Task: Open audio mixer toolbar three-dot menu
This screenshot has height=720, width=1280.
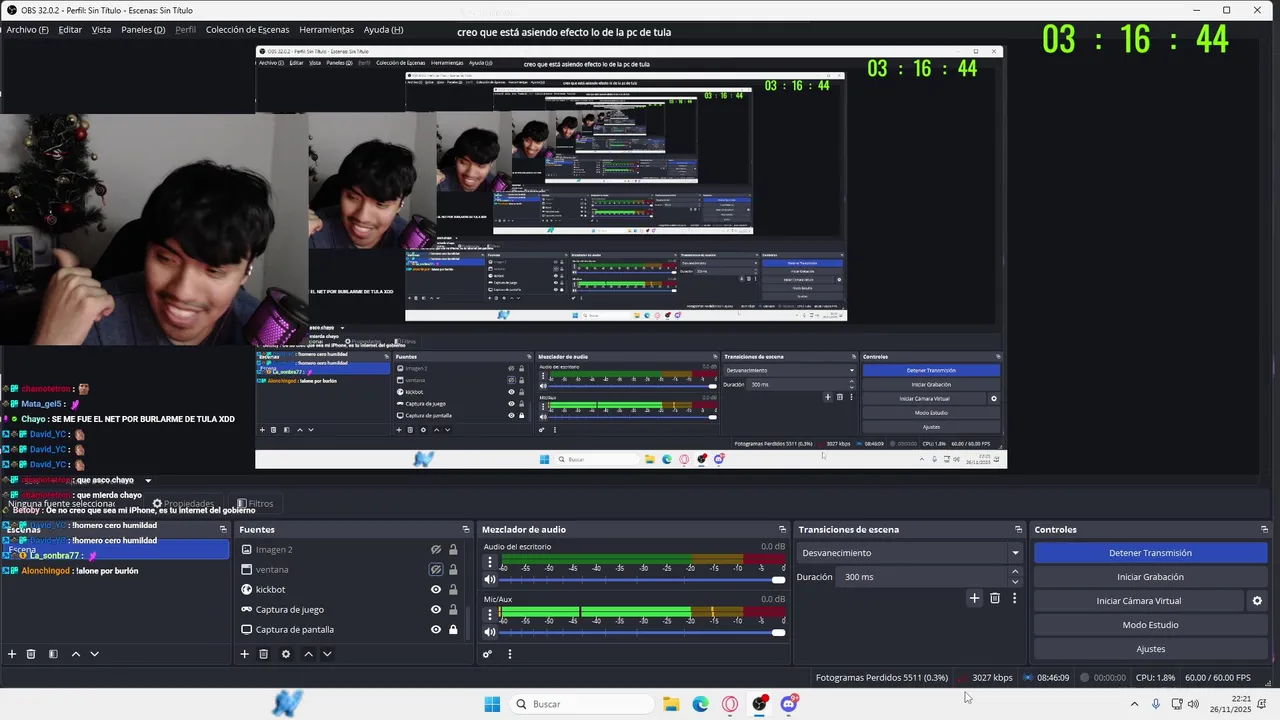Action: click(x=509, y=654)
